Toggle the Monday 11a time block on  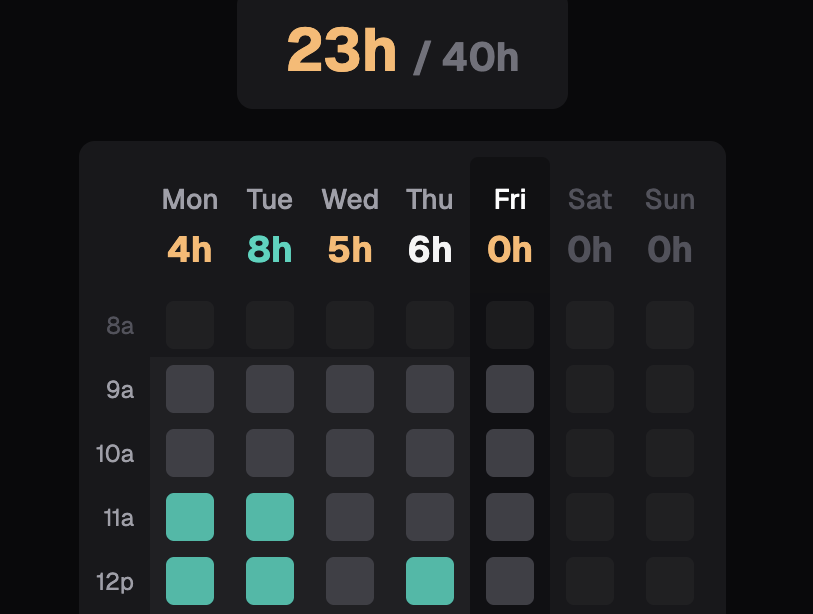(190, 517)
